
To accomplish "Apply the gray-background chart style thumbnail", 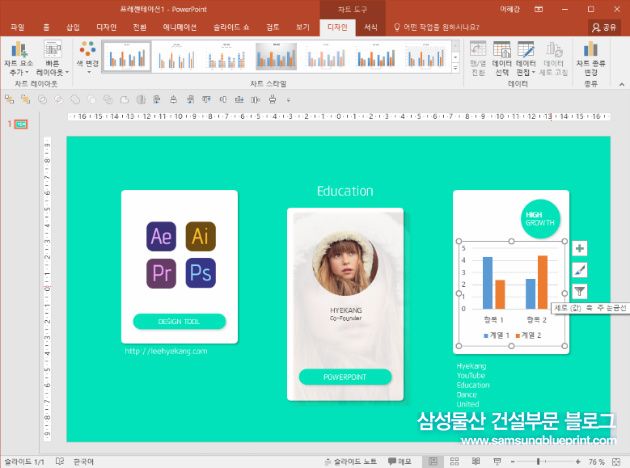I will click(x=276, y=57).
